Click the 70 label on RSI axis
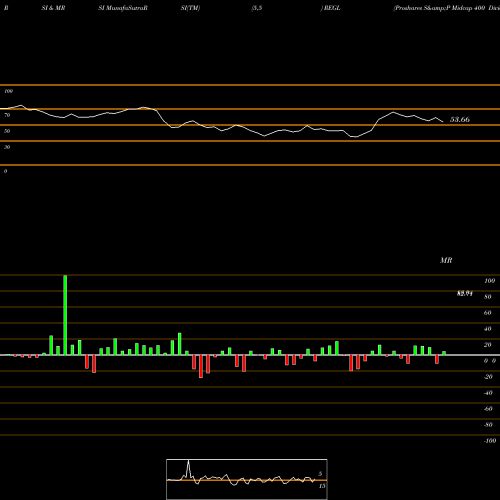Screen dimensions: 500x500 (7, 115)
